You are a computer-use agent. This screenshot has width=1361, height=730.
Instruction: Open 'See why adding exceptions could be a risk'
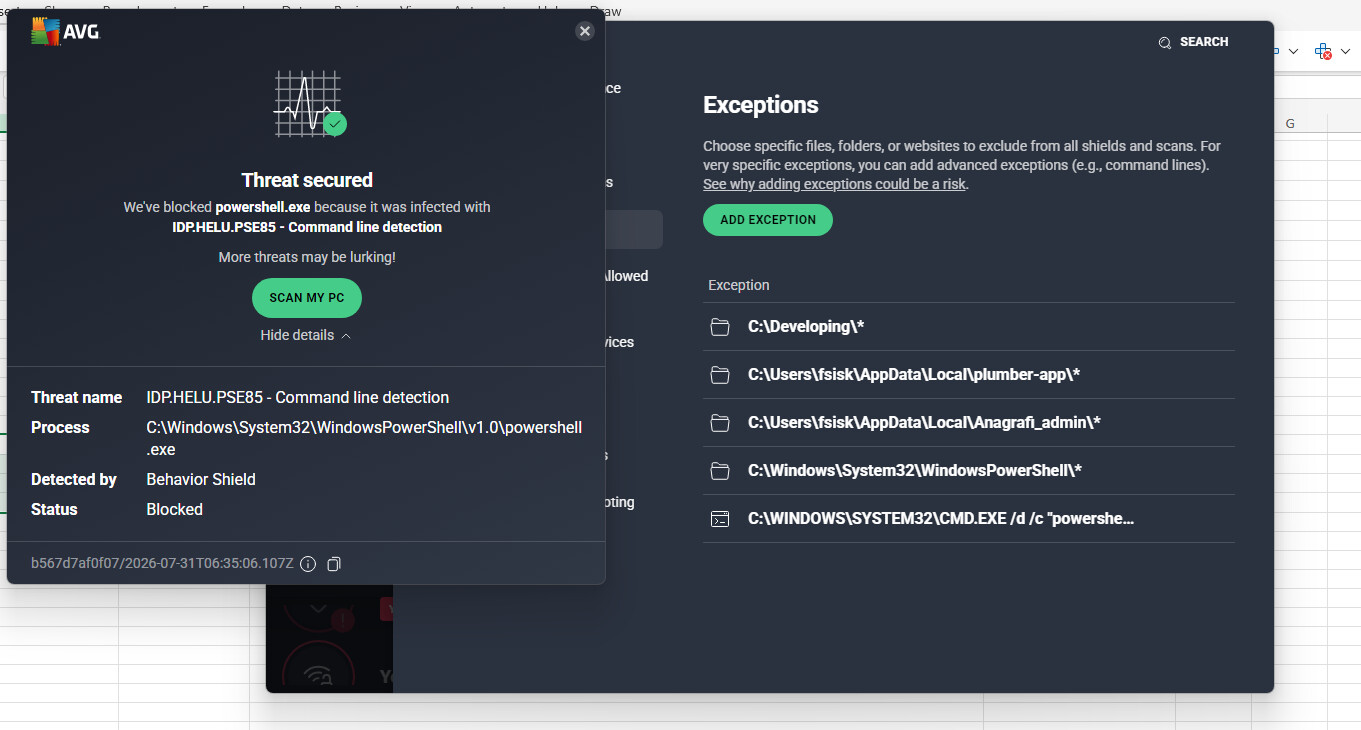(835, 184)
